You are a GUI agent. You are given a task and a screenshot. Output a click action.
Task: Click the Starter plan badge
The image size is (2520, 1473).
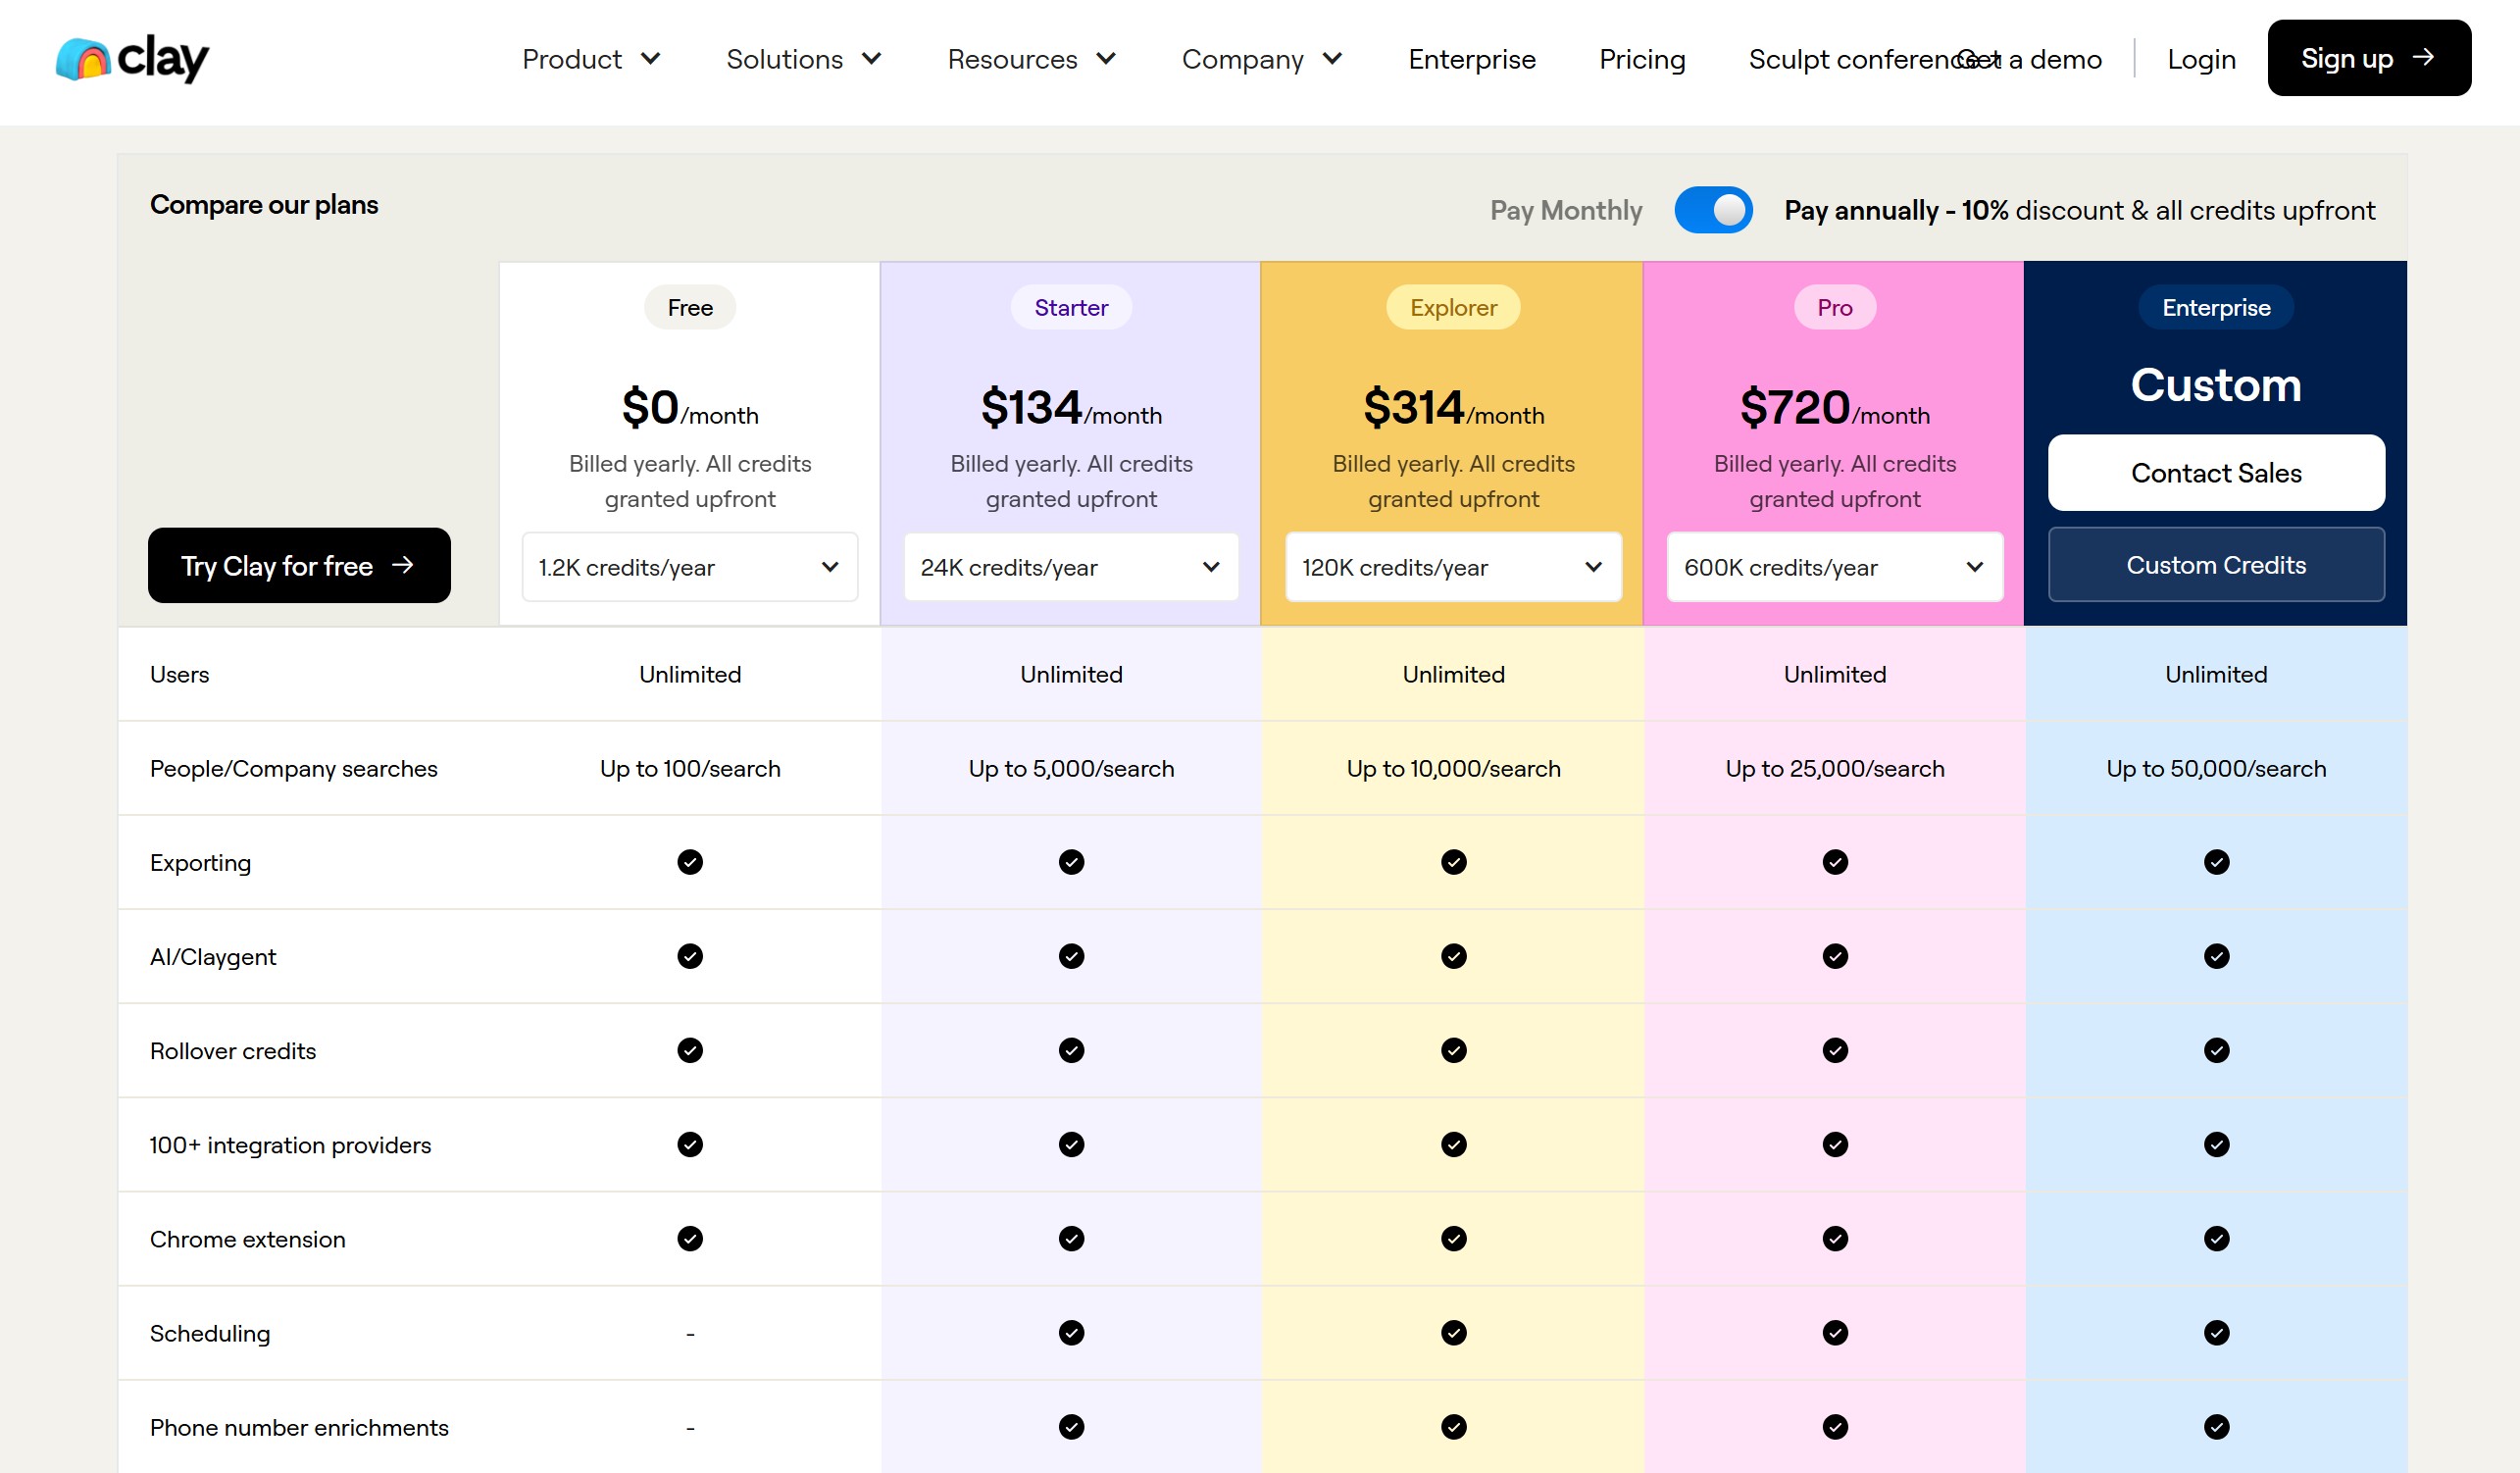1071,307
